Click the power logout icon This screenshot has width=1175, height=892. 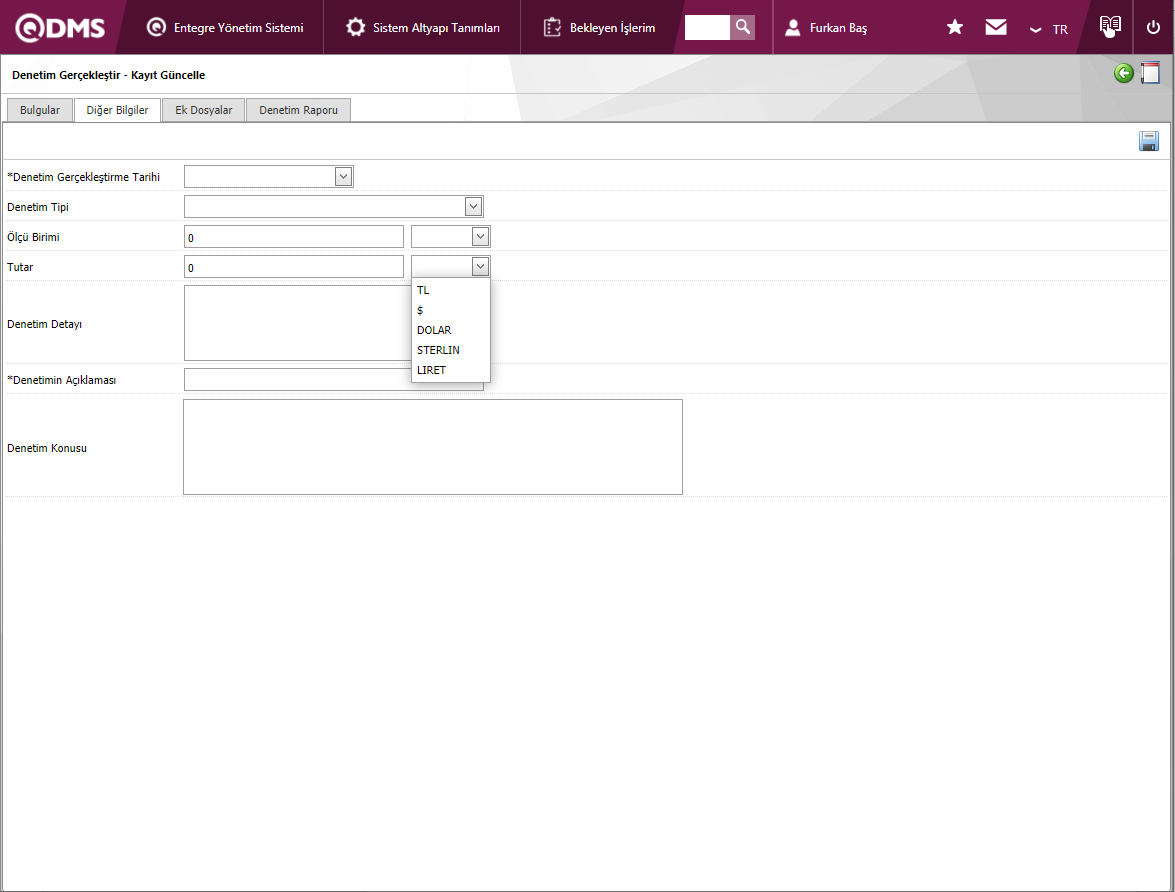(1153, 28)
